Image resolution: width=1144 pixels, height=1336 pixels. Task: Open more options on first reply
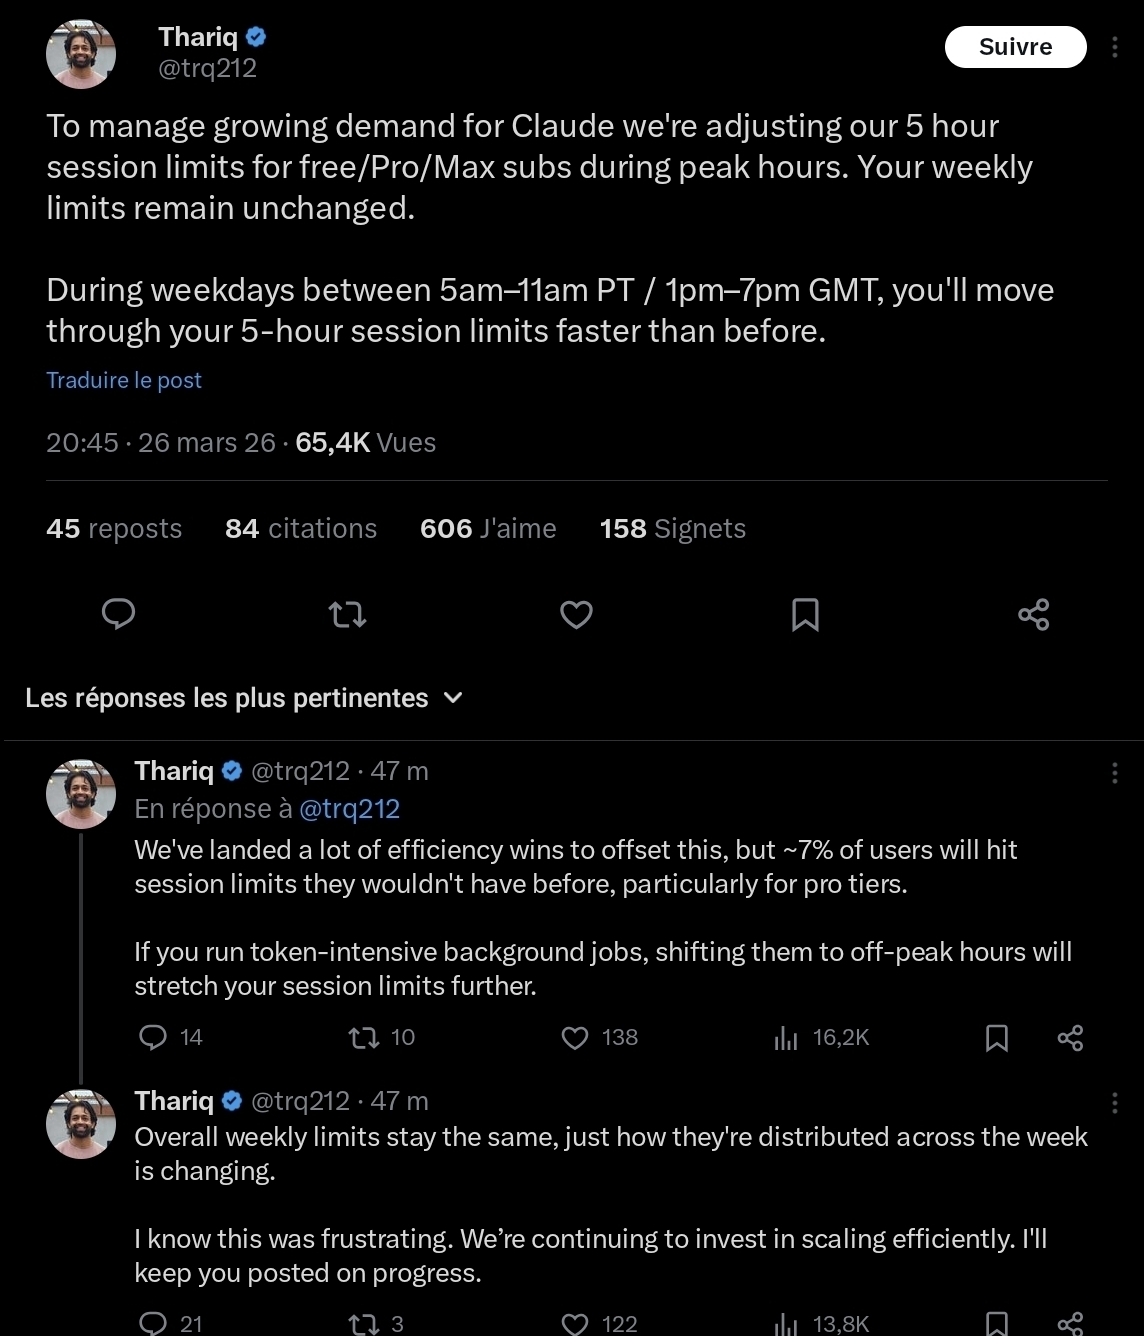point(1115,773)
